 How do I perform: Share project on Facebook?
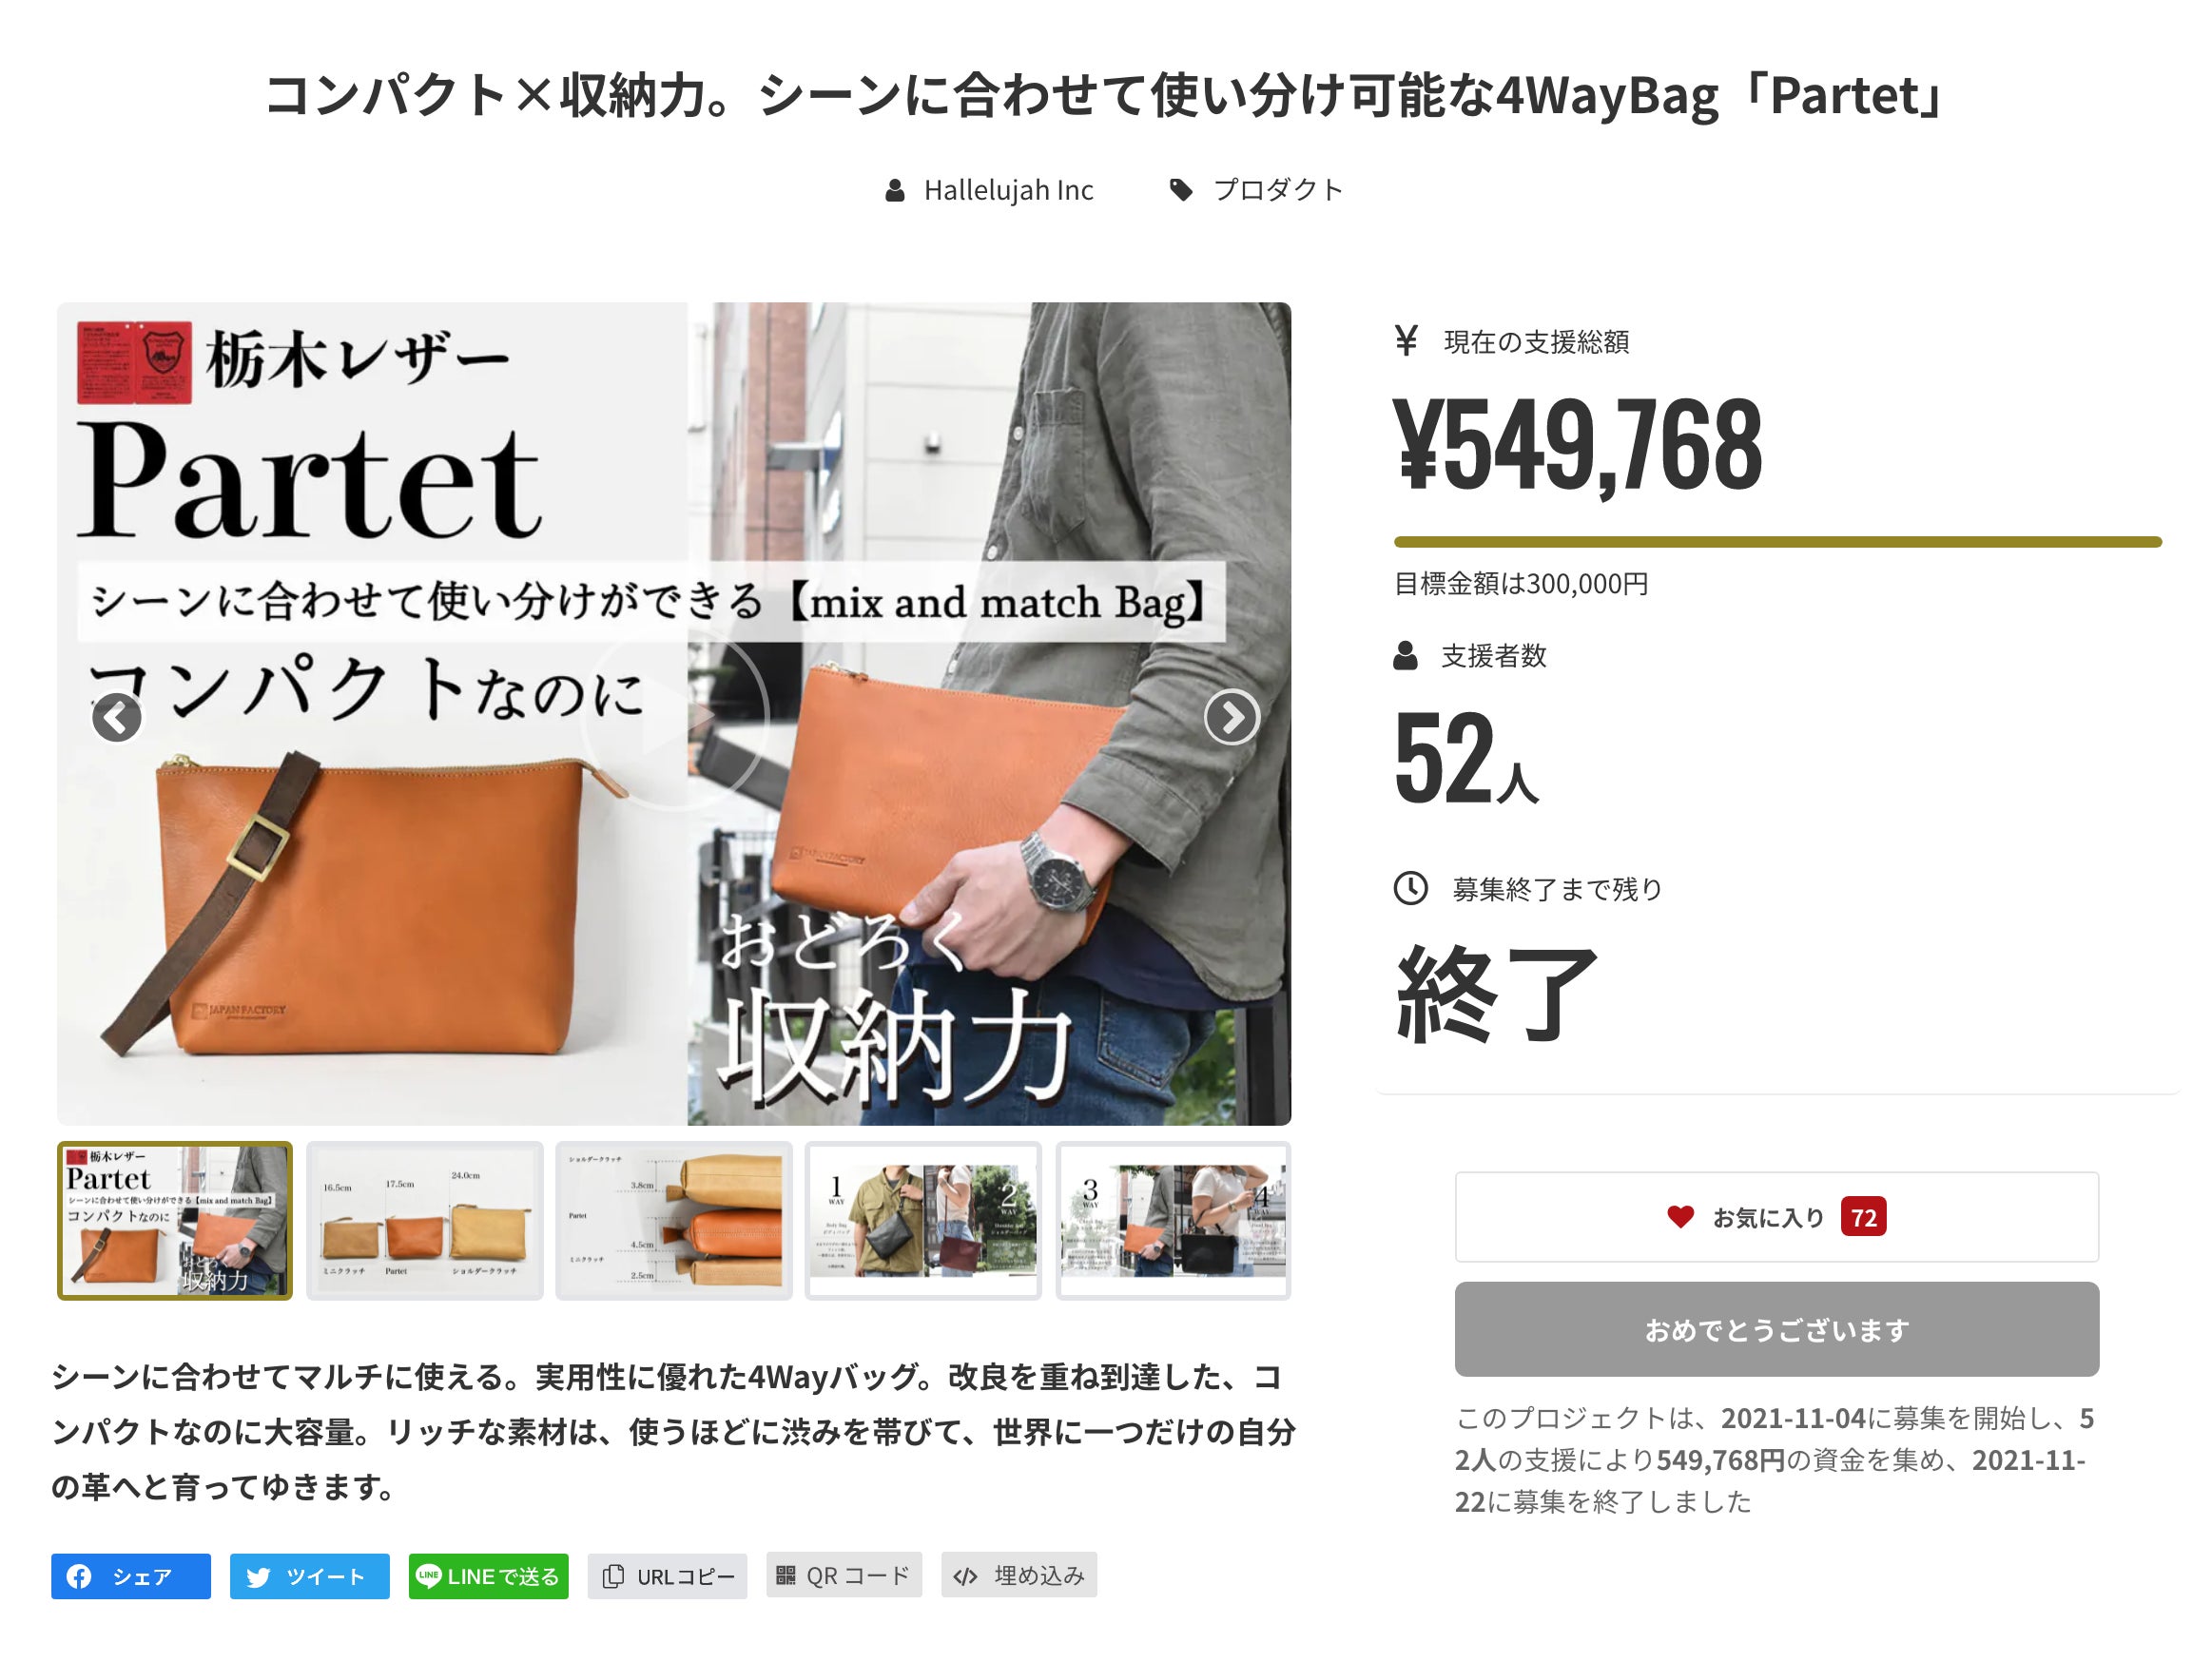[x=131, y=1576]
